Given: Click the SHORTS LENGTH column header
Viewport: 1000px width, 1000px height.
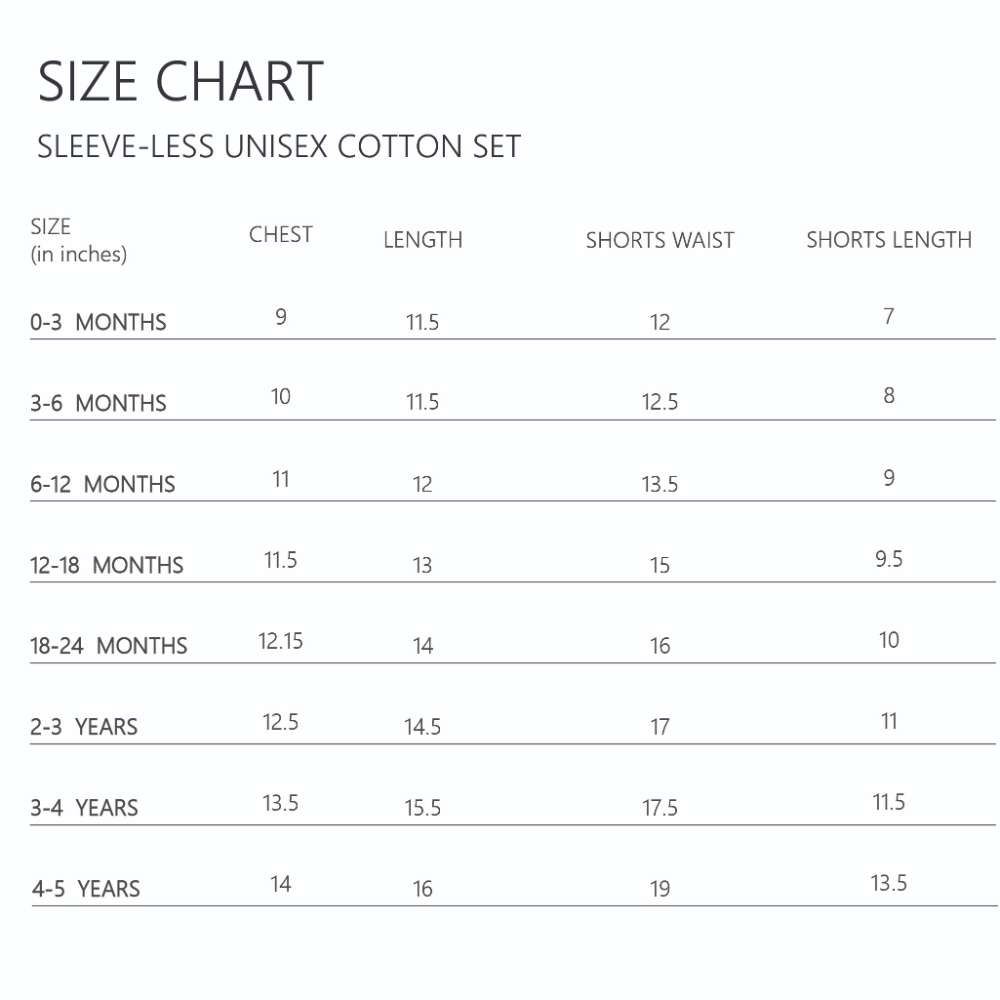Looking at the screenshot, I should tap(889, 240).
